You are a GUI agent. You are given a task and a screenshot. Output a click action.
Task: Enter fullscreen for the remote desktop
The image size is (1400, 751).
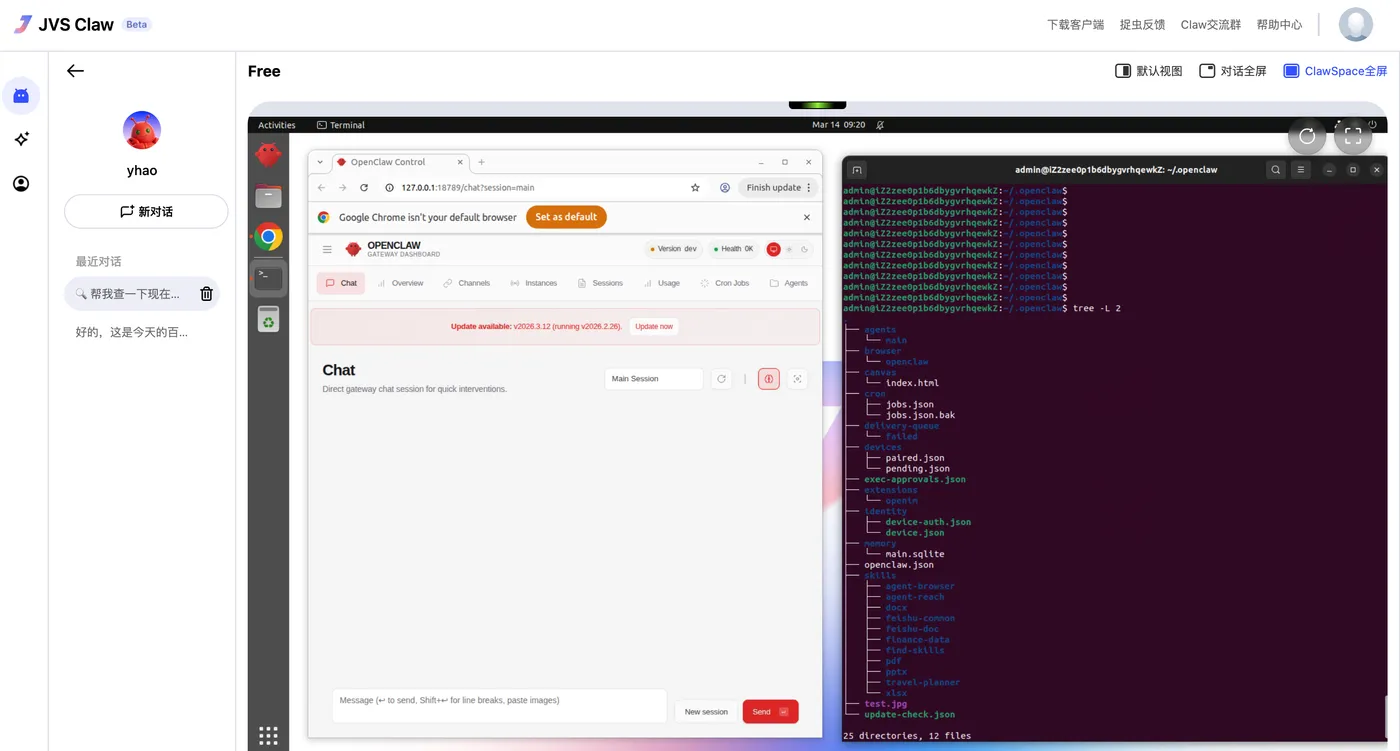coord(1353,136)
